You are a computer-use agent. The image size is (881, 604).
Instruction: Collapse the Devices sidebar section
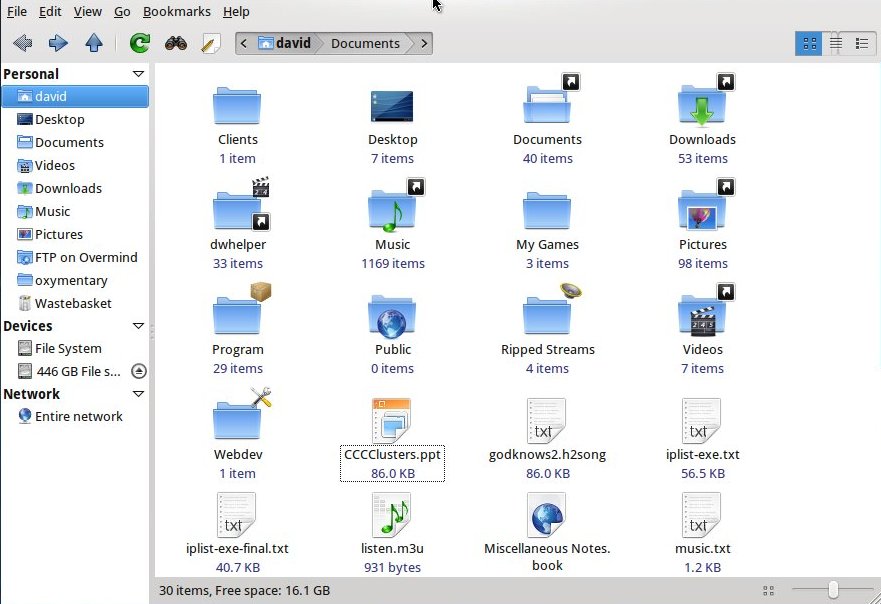point(138,326)
